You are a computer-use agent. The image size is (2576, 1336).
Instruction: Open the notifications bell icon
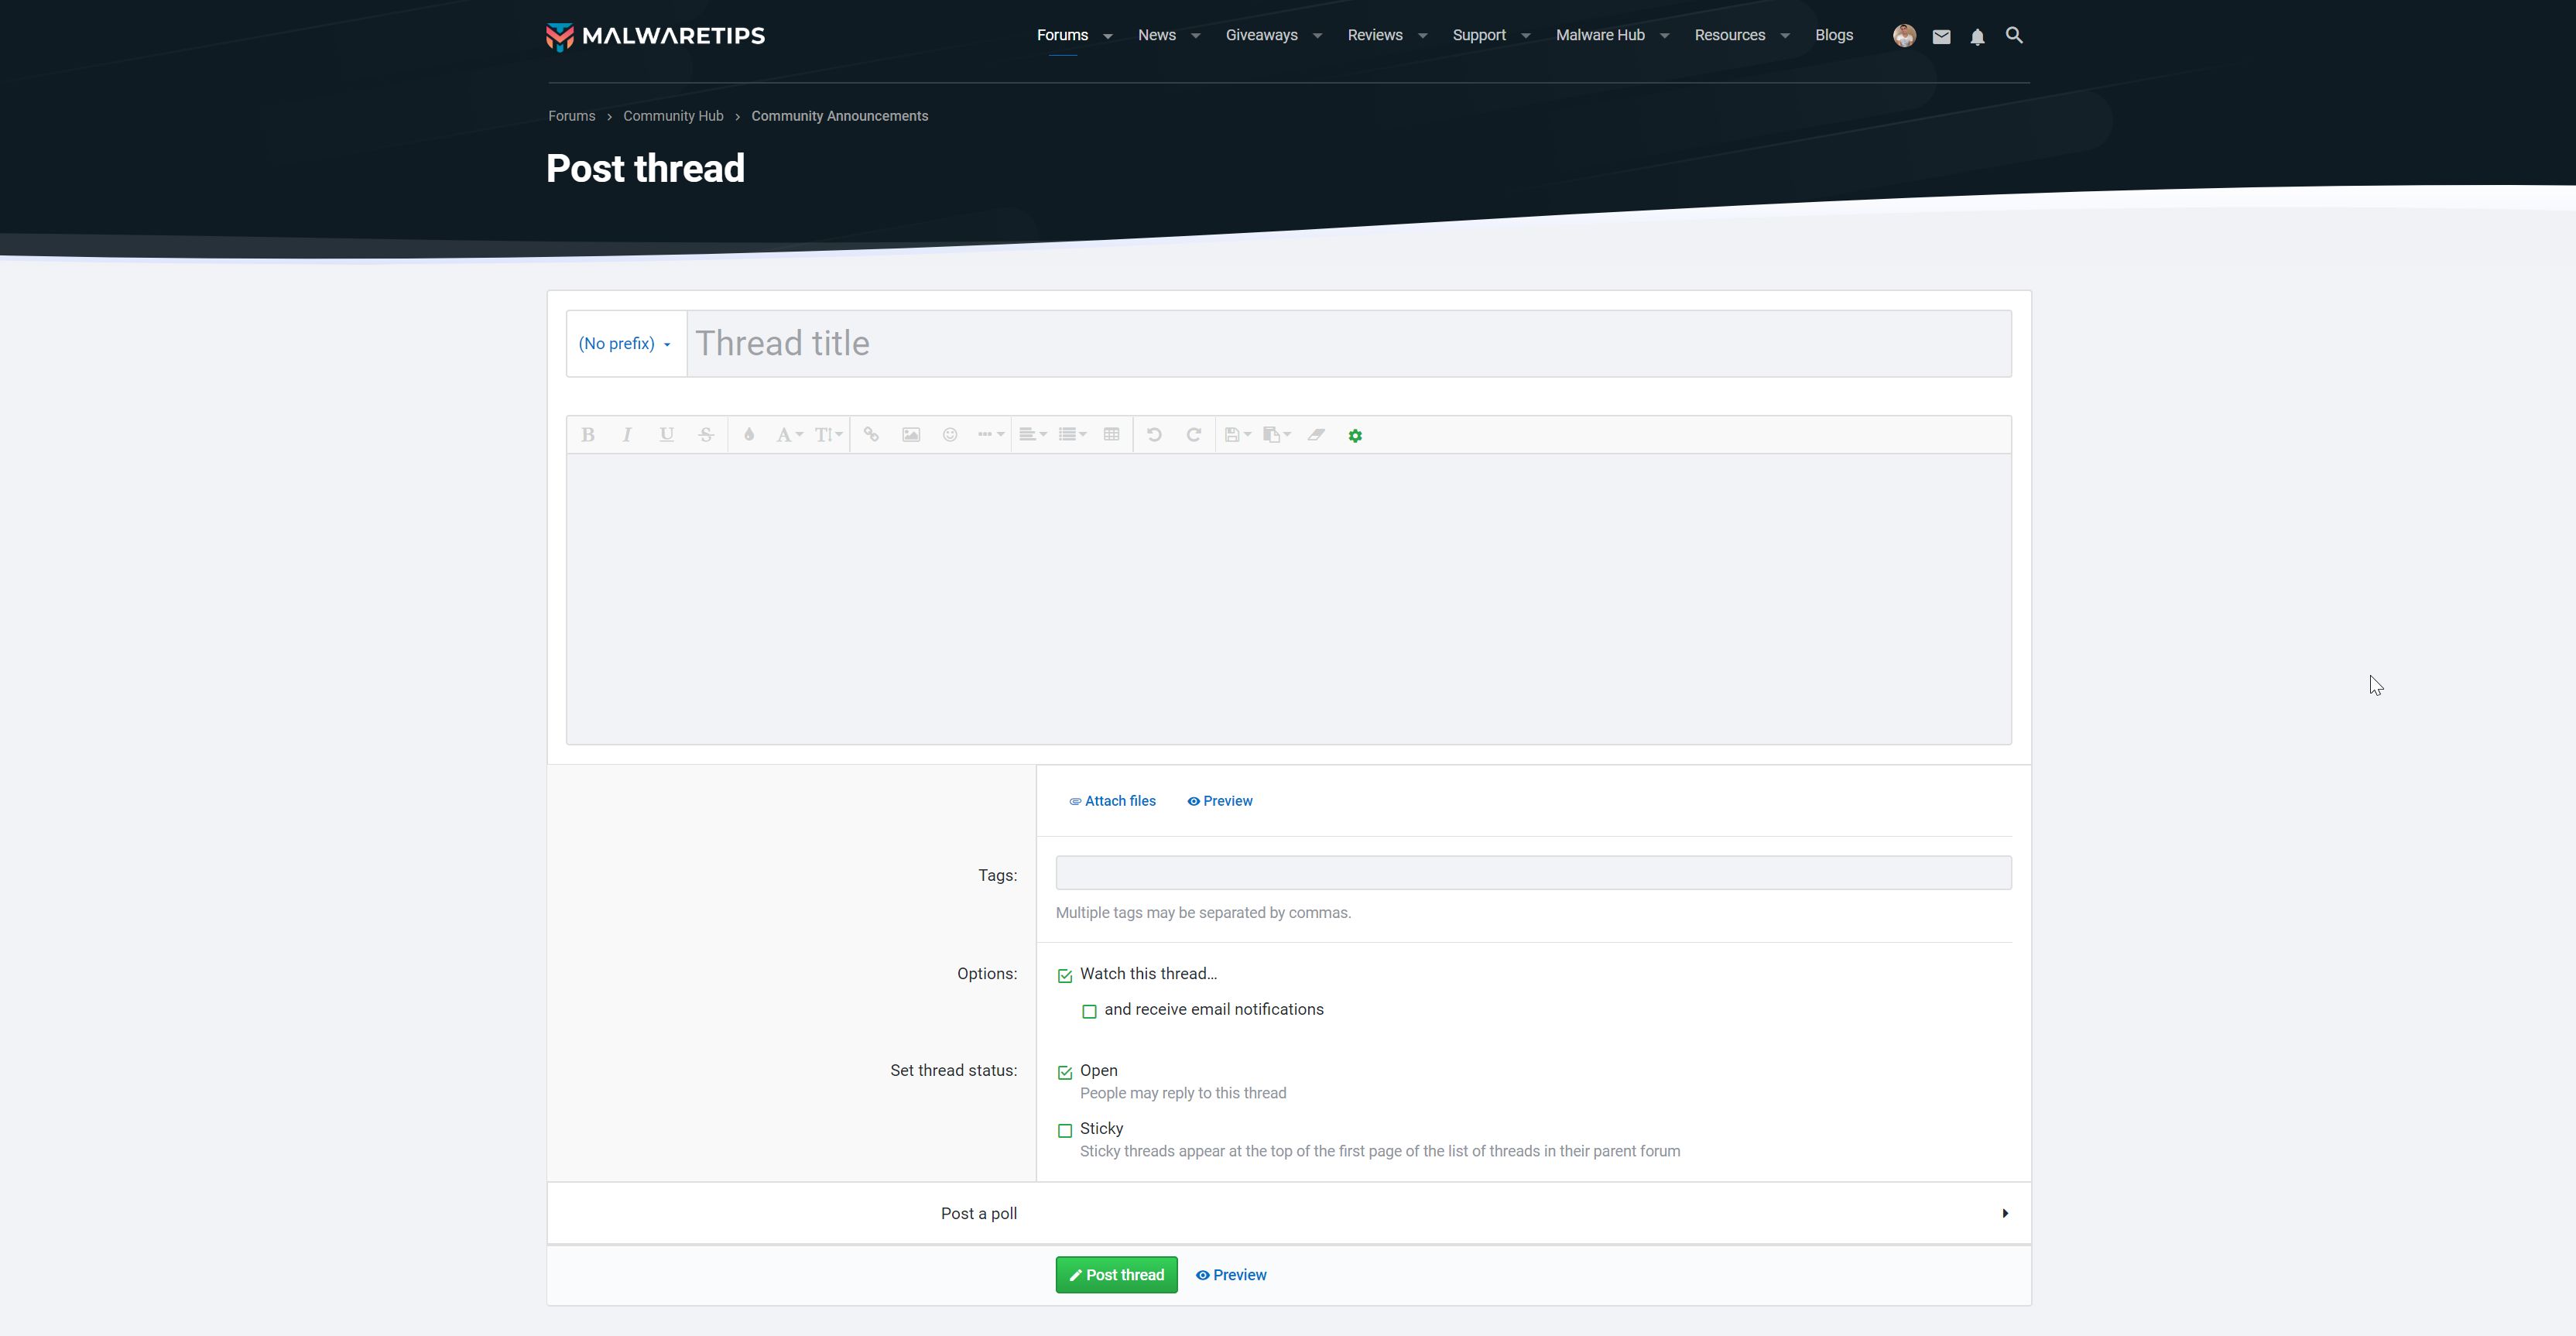(x=1977, y=37)
